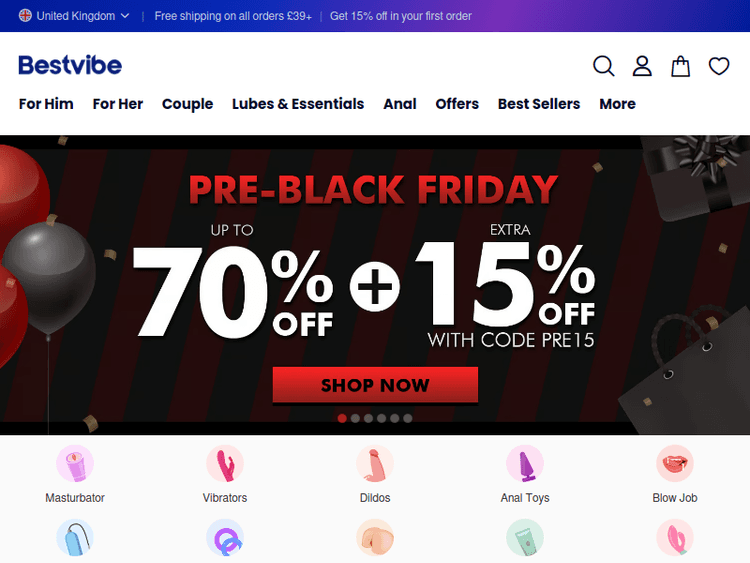Click the globe icon beside United Kingdom
Image resolution: width=750 pixels, height=563 pixels.
25,16
